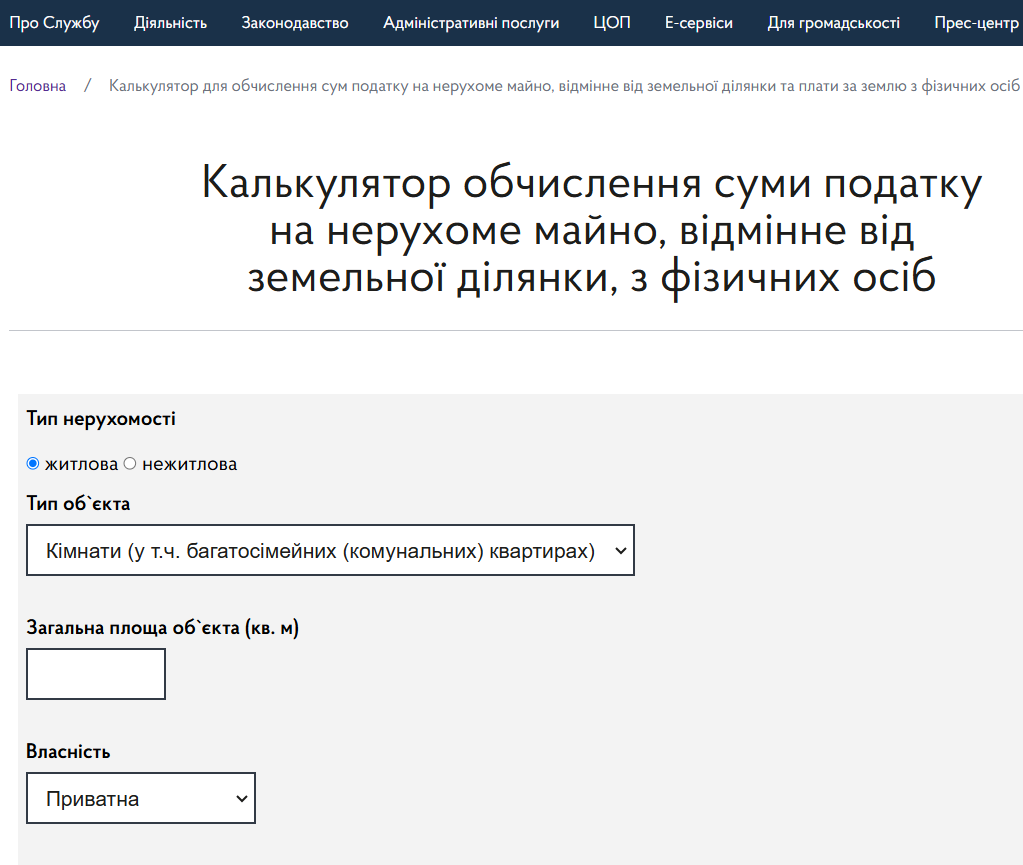
Task: Click the Тип об`єкта label
Action: click(x=78, y=503)
